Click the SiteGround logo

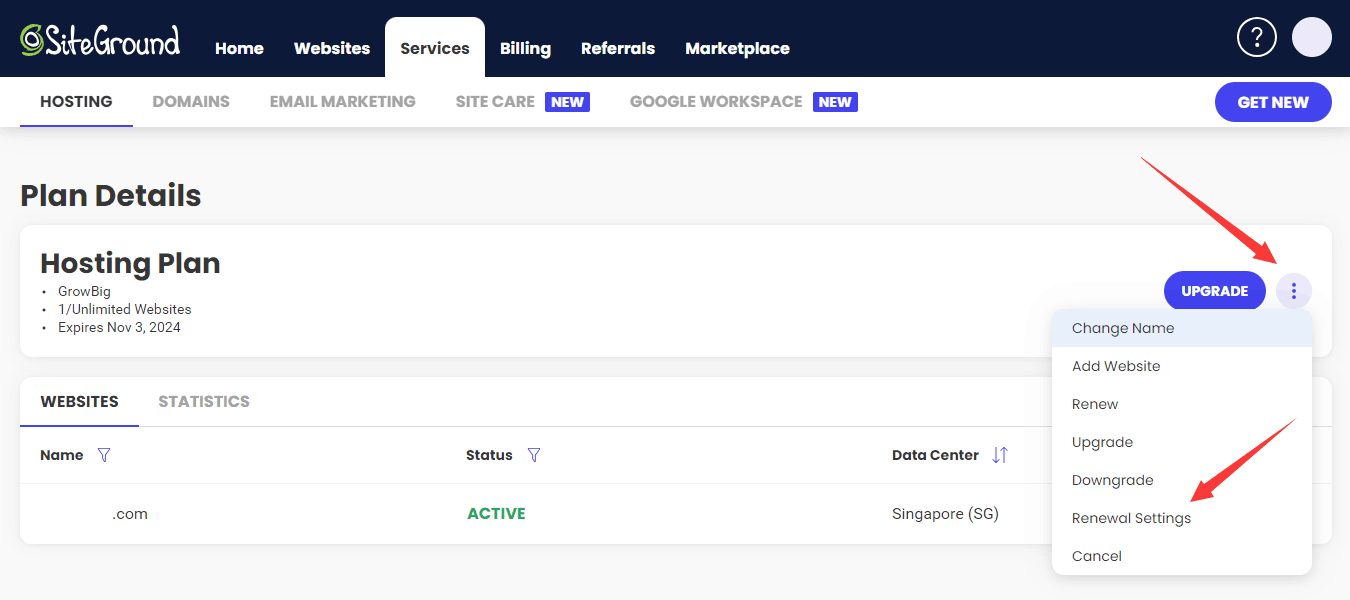point(100,40)
